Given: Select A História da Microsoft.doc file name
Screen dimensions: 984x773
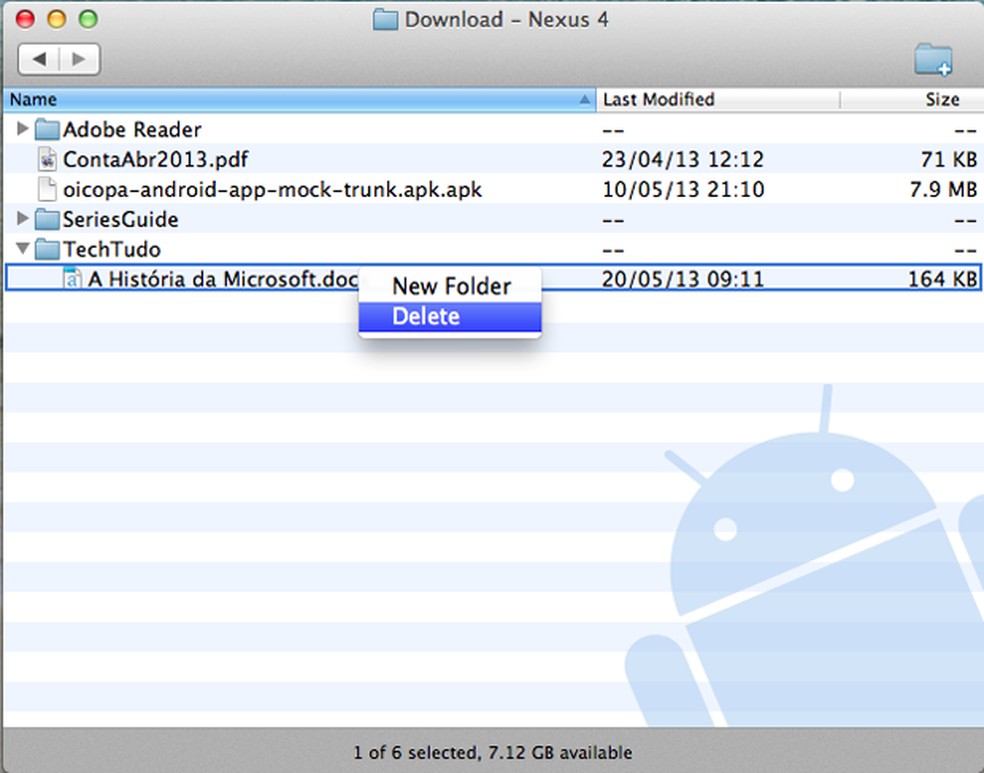Looking at the screenshot, I should pyautogui.click(x=223, y=279).
